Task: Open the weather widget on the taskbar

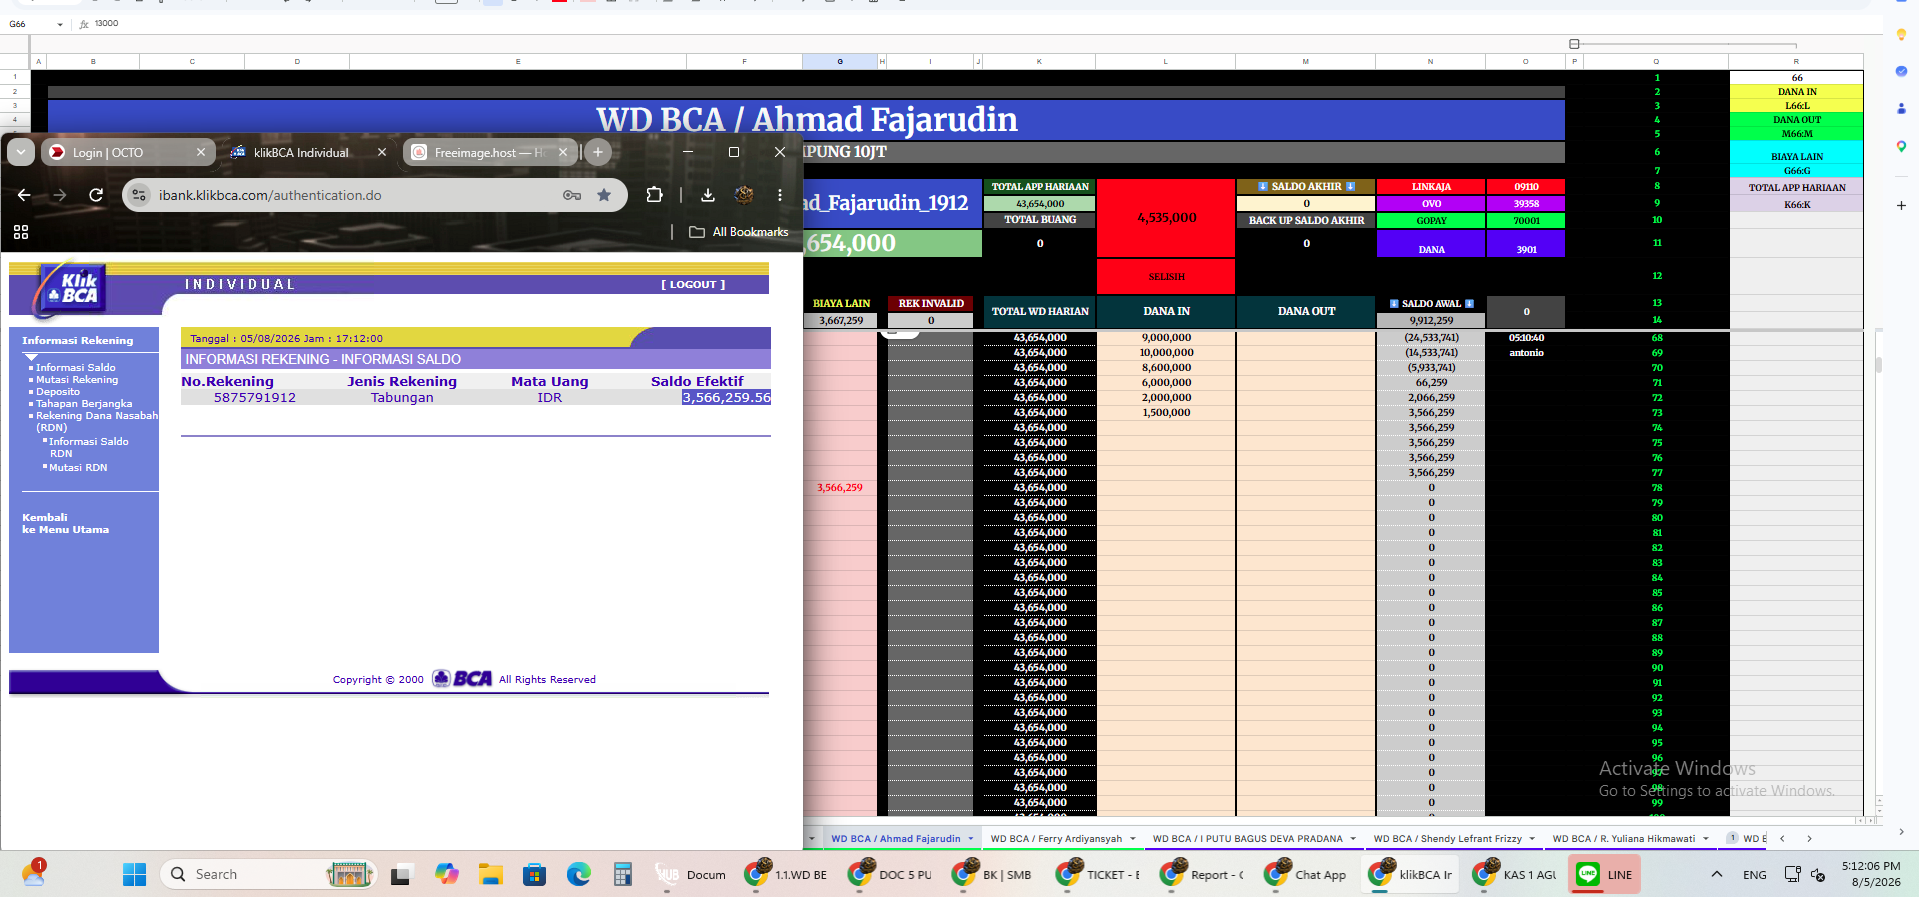Action: (x=33, y=873)
